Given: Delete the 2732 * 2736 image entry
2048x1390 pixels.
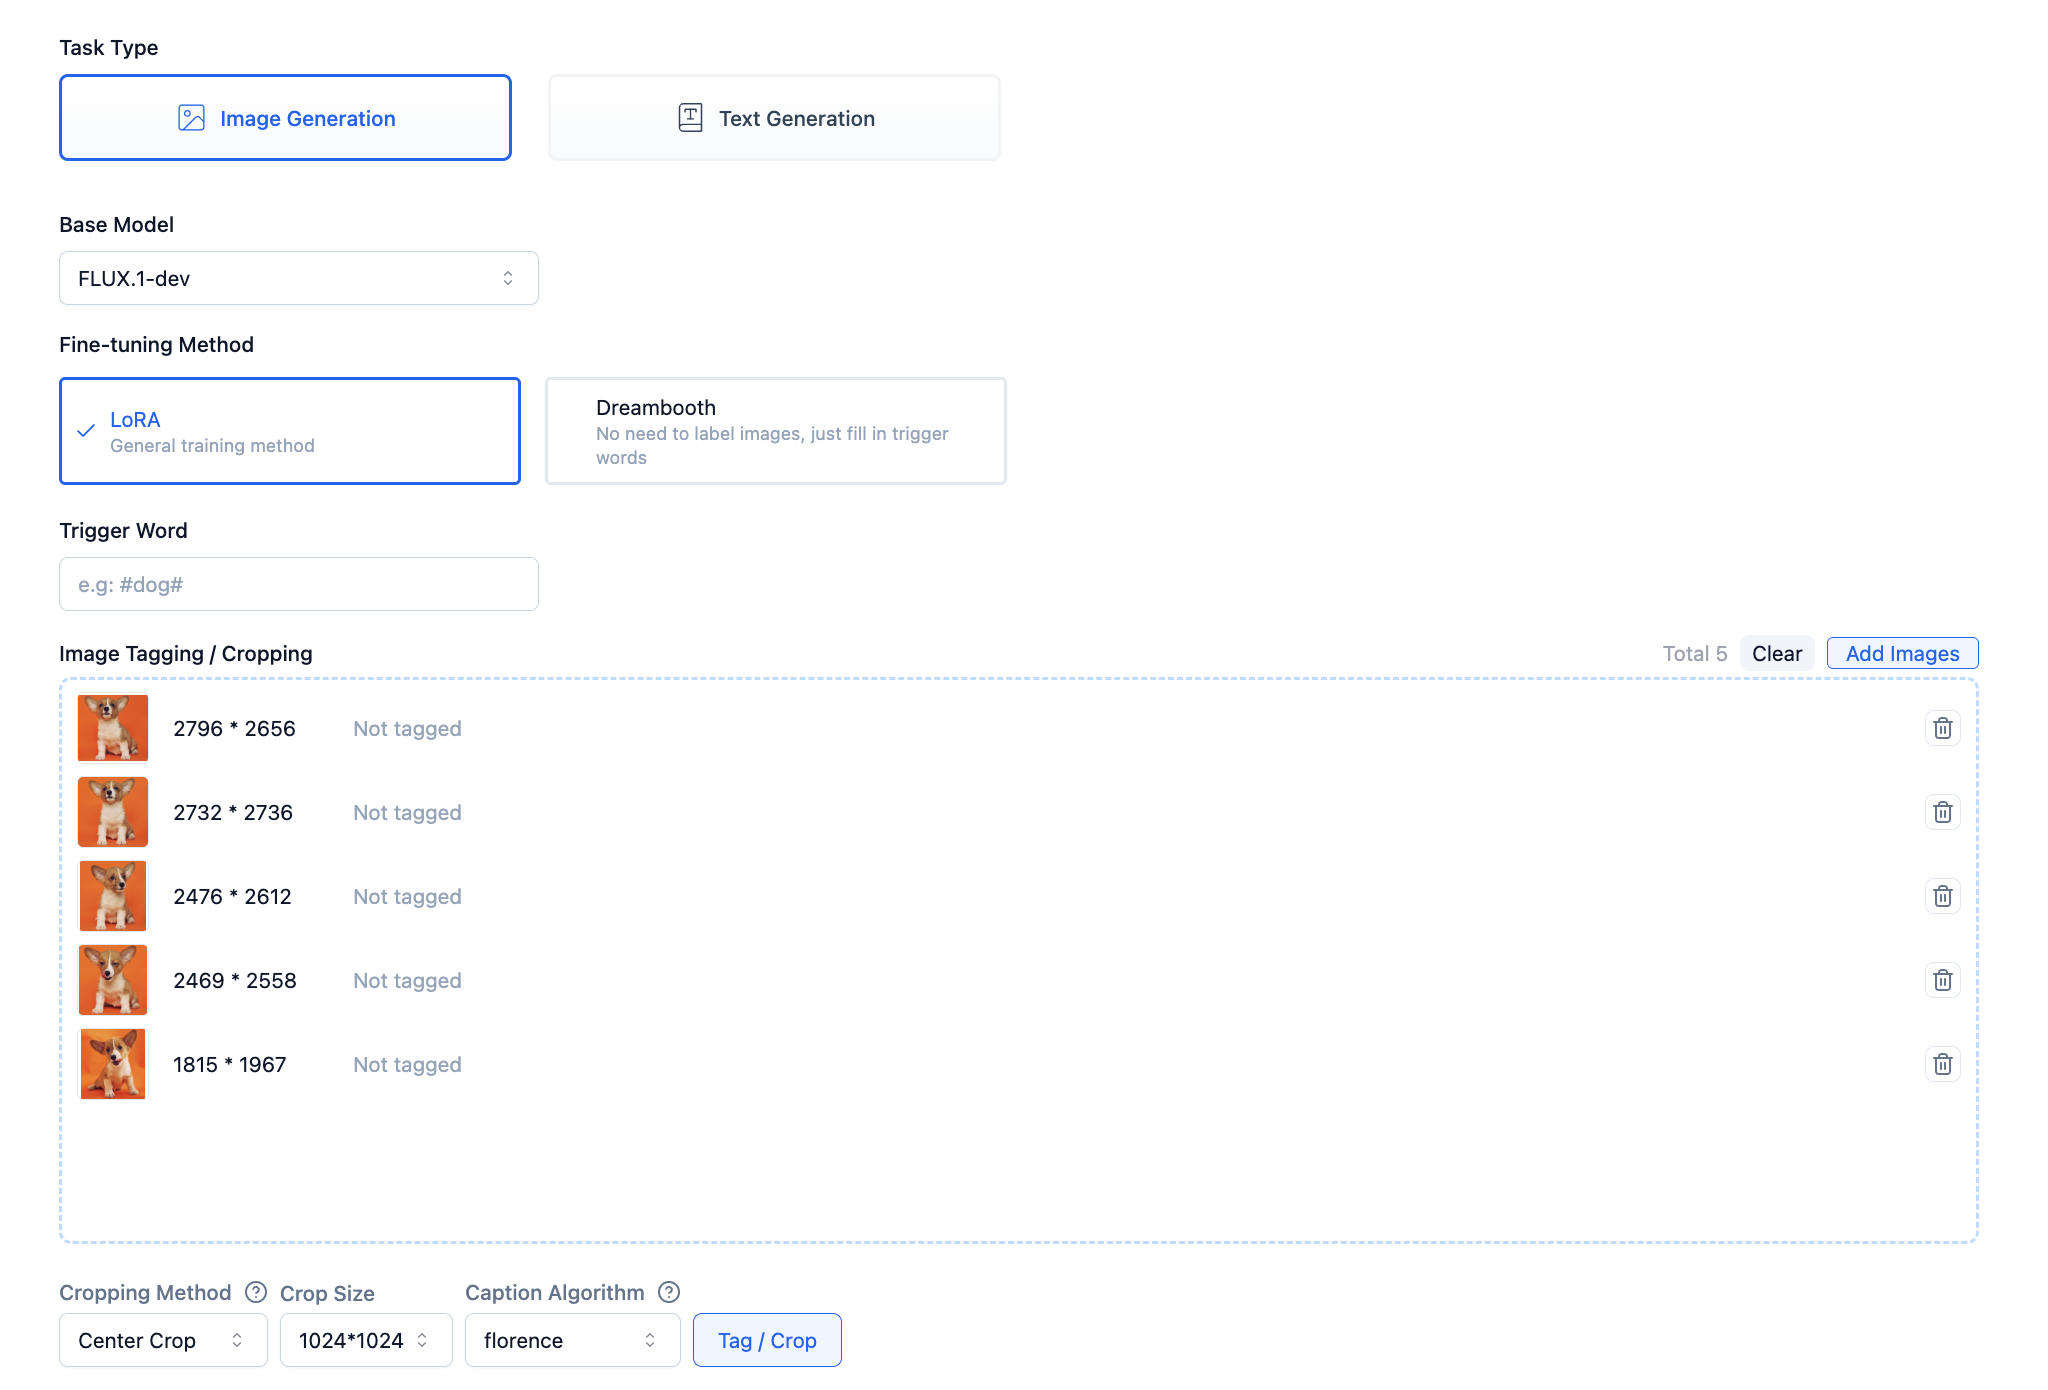Looking at the screenshot, I should point(1942,812).
